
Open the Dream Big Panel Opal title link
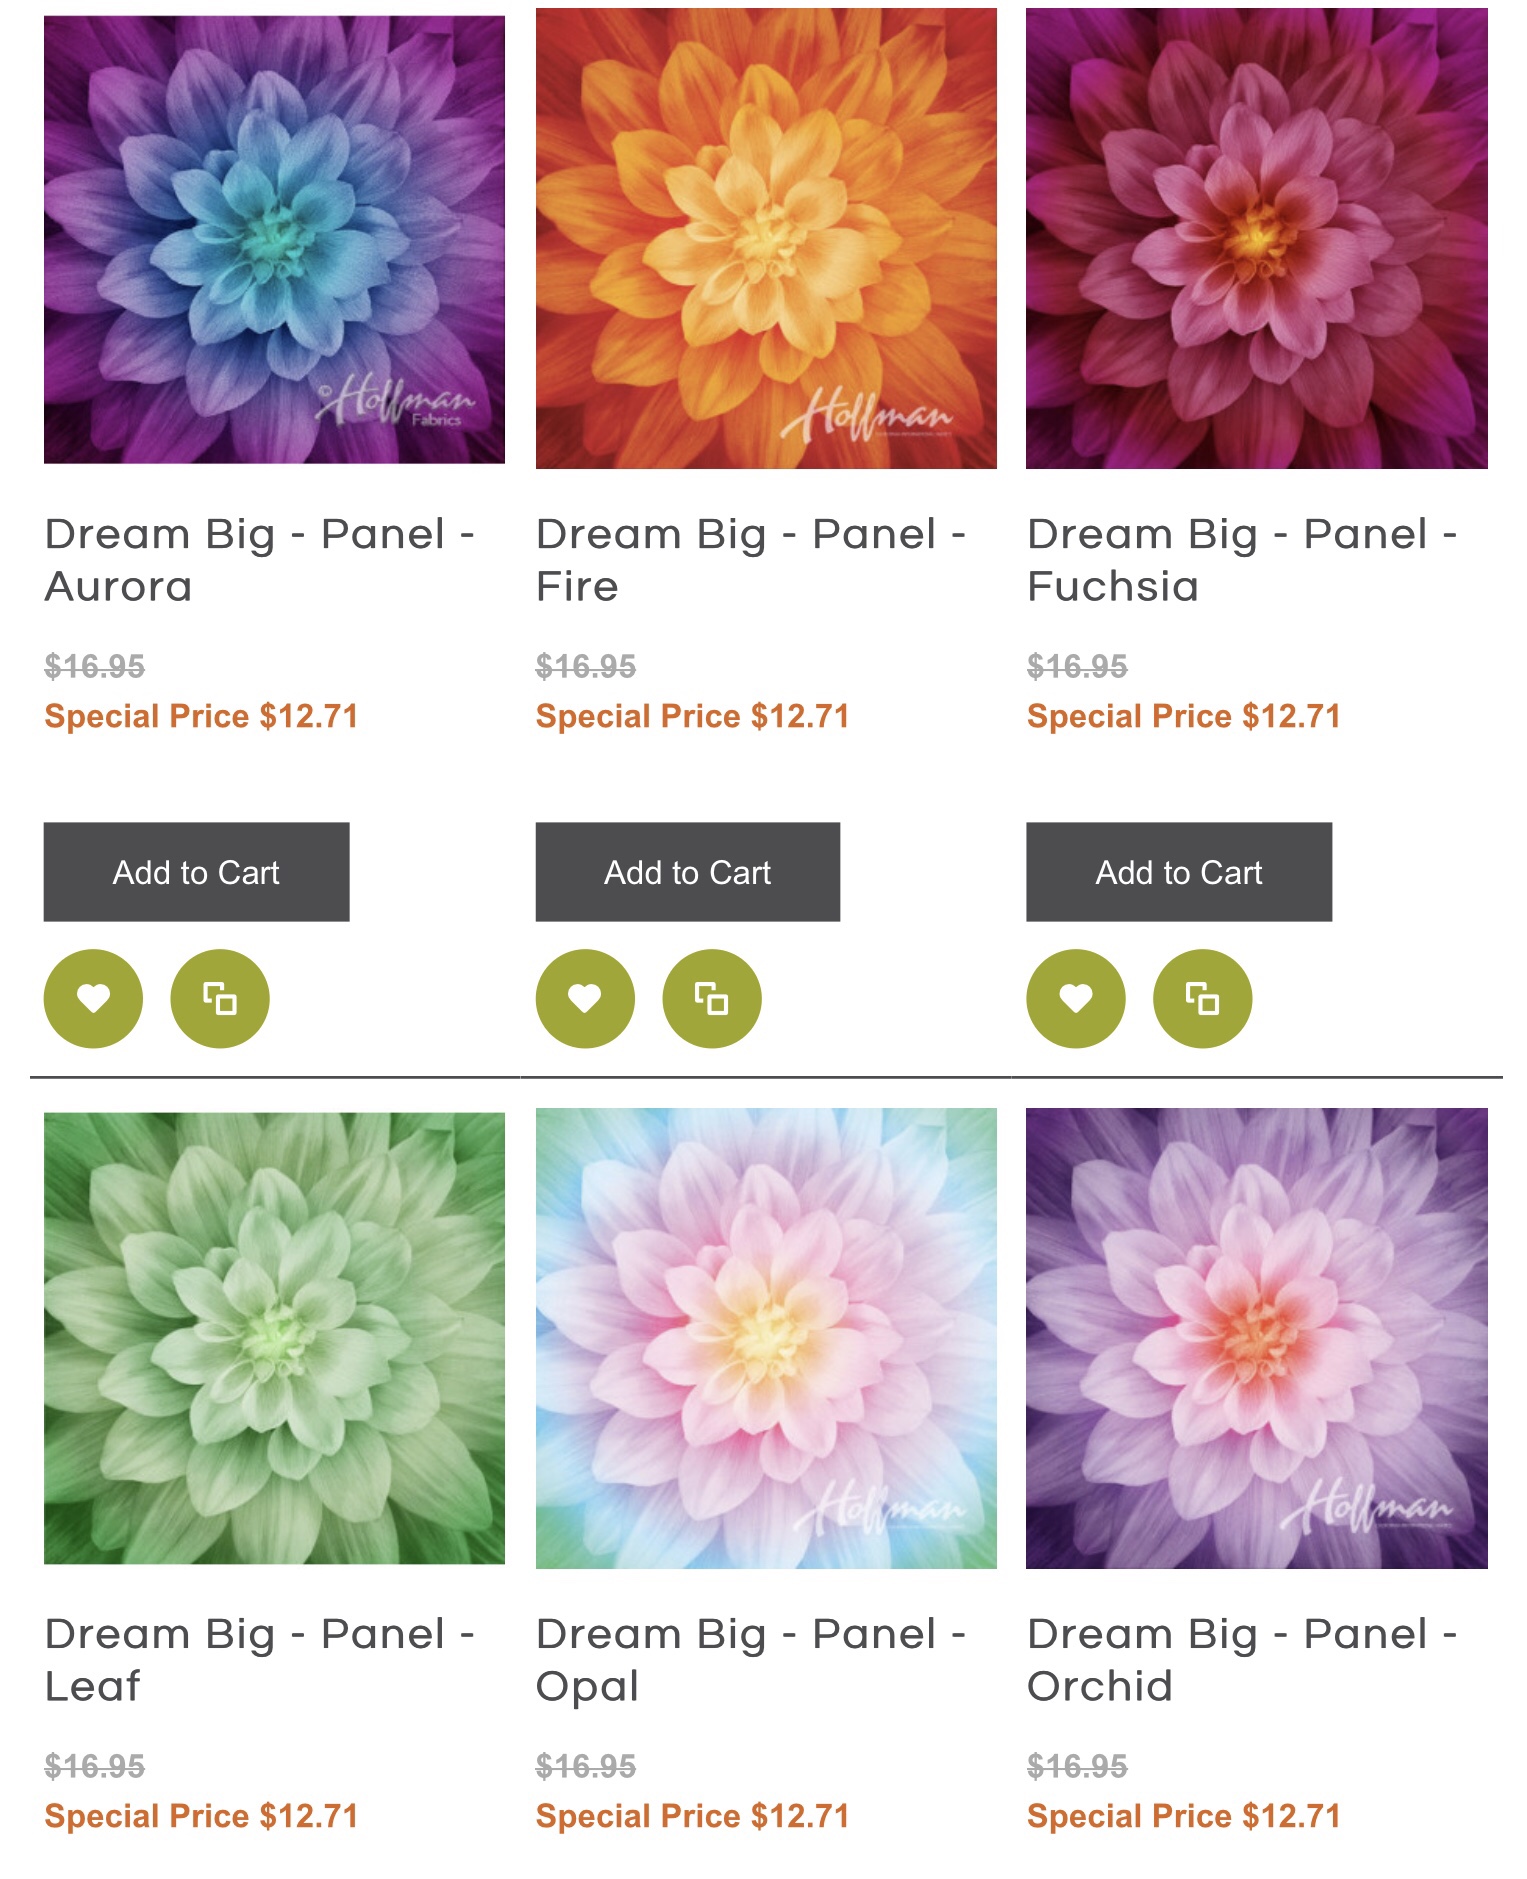[x=750, y=1660]
